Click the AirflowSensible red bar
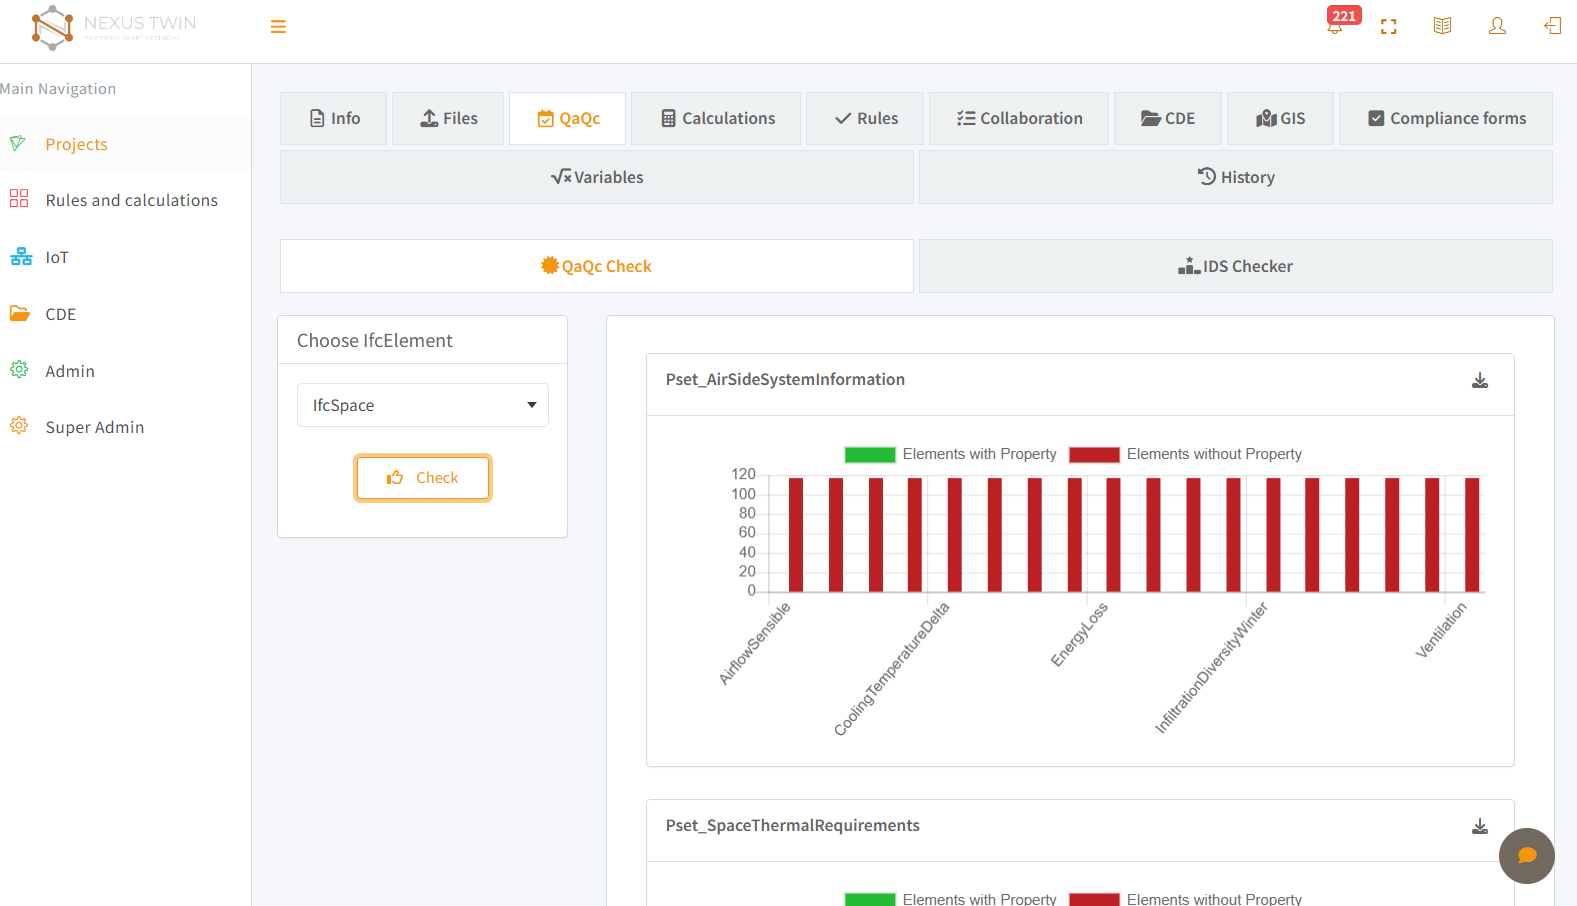 click(x=796, y=535)
